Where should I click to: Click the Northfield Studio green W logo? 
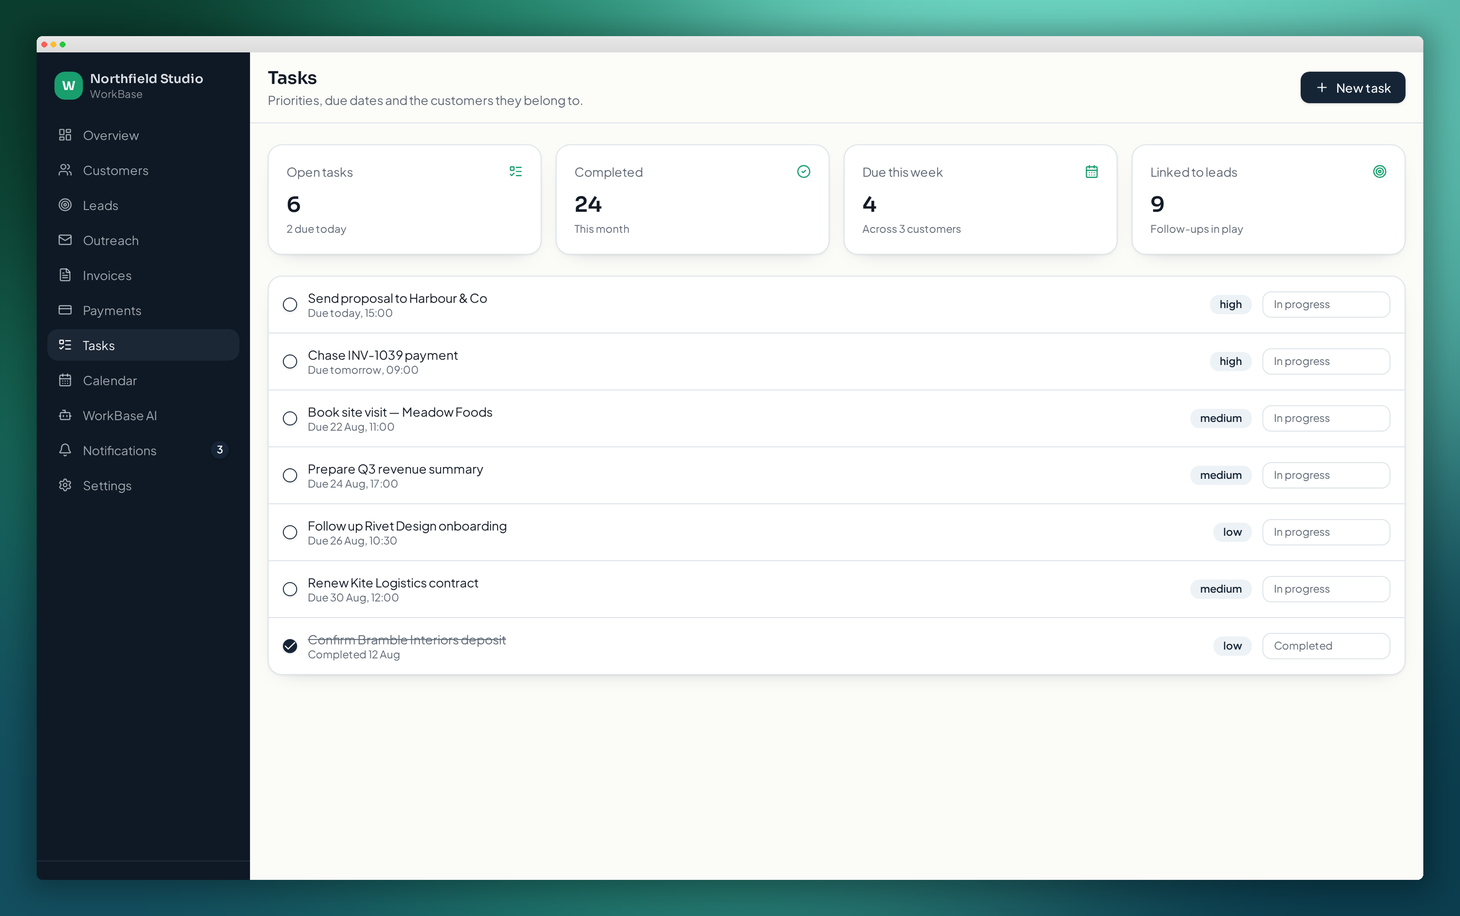68,86
